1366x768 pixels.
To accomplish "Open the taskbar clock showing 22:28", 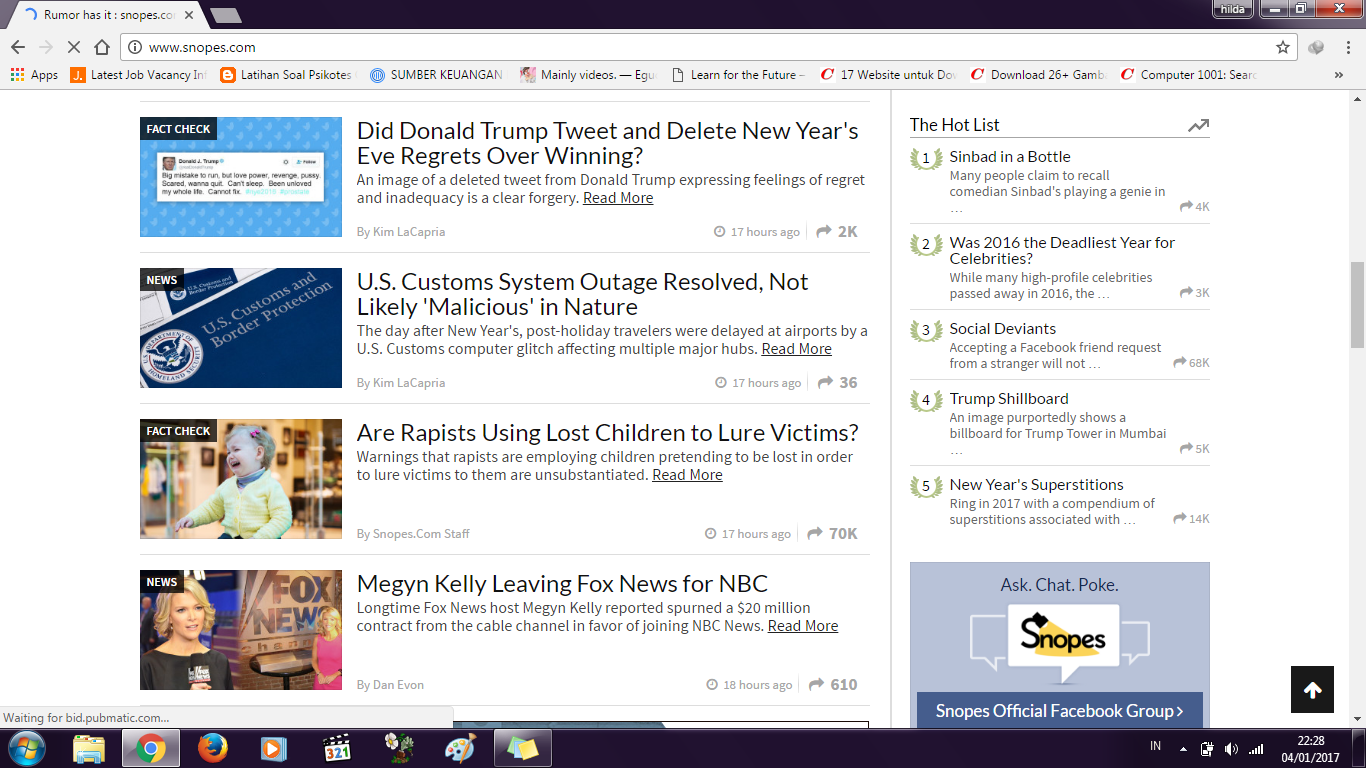I will click(x=1310, y=748).
